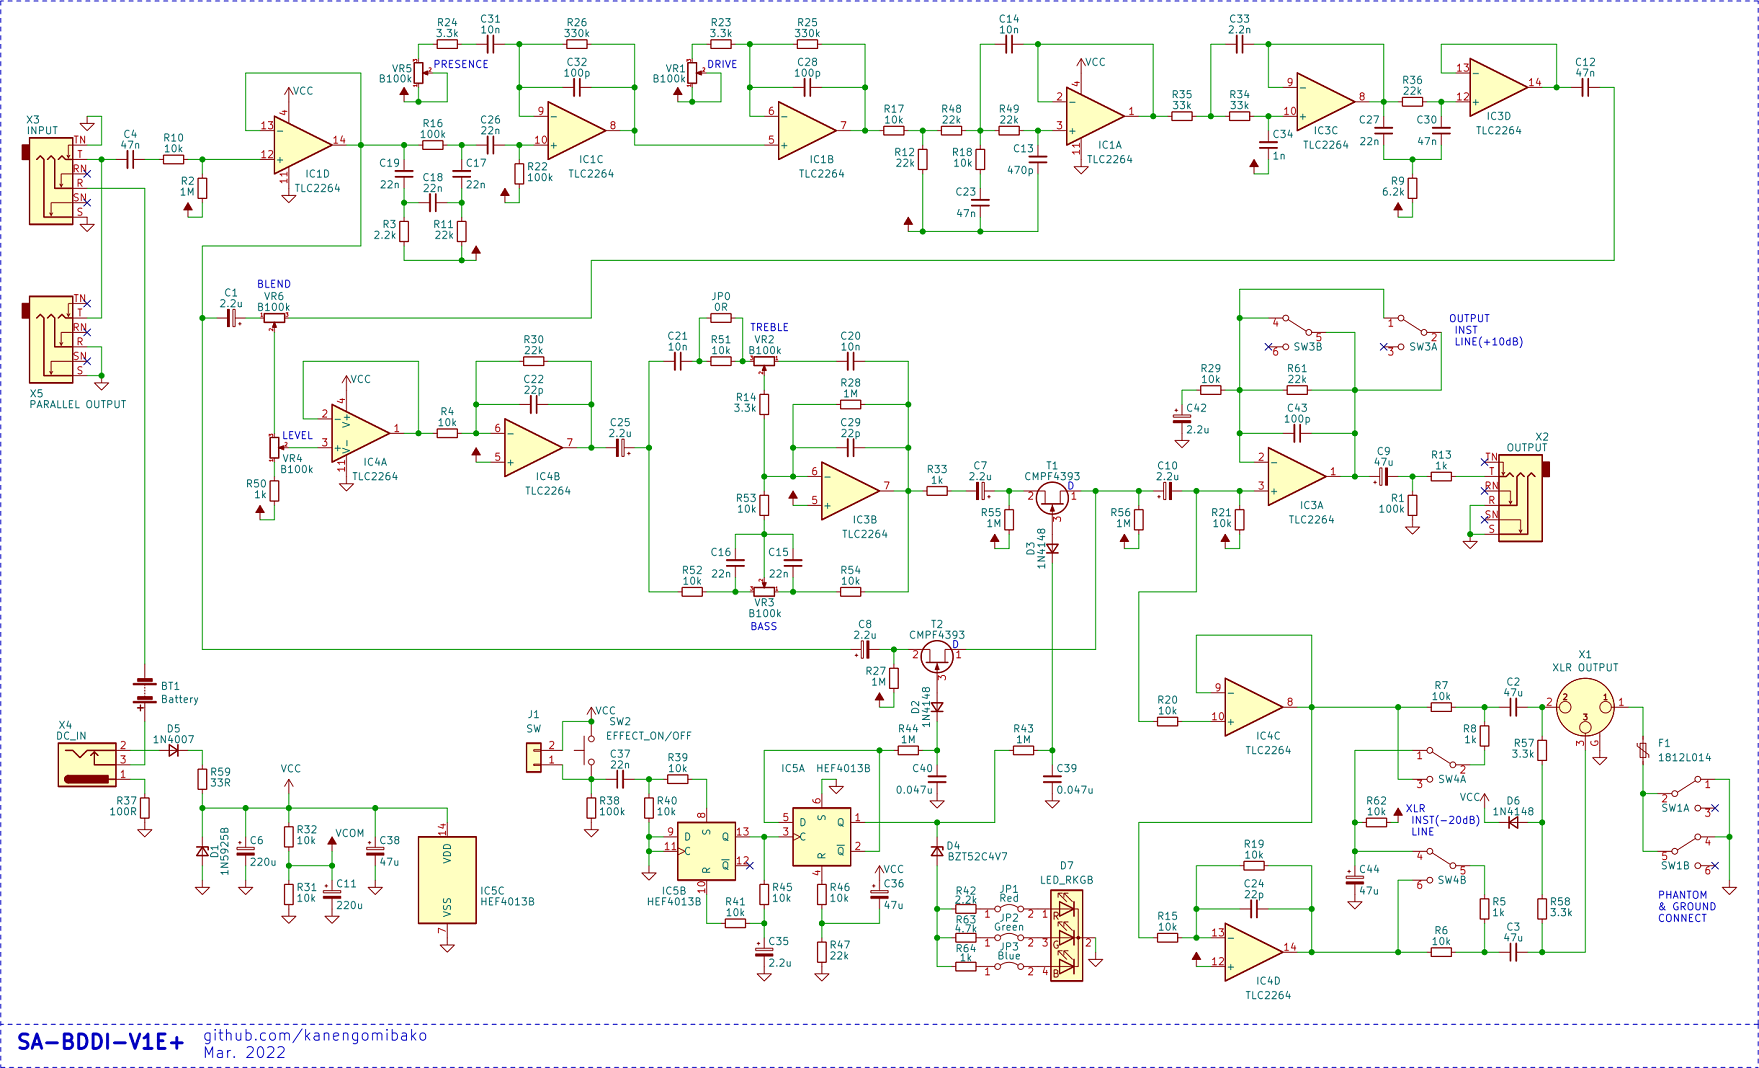1759x1068 pixels.
Task: Select the INST(-20dB) XLR label
Action: [1446, 820]
